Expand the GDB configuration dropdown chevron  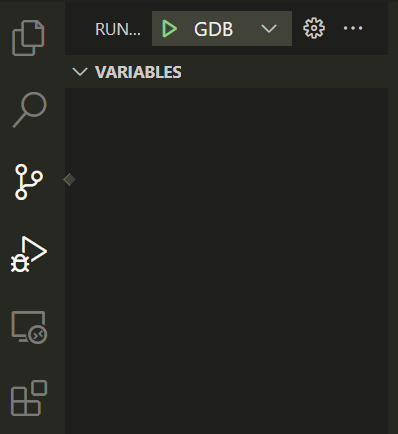(x=269, y=29)
